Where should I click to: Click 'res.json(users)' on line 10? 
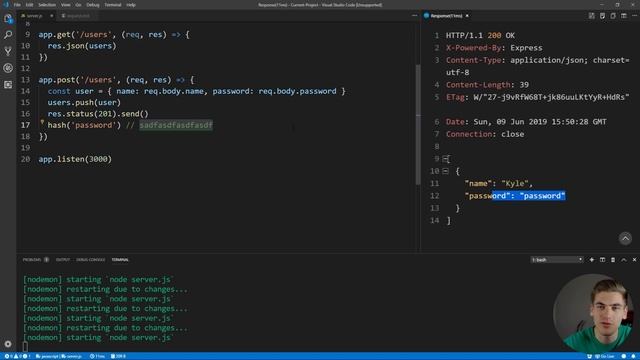point(82,46)
